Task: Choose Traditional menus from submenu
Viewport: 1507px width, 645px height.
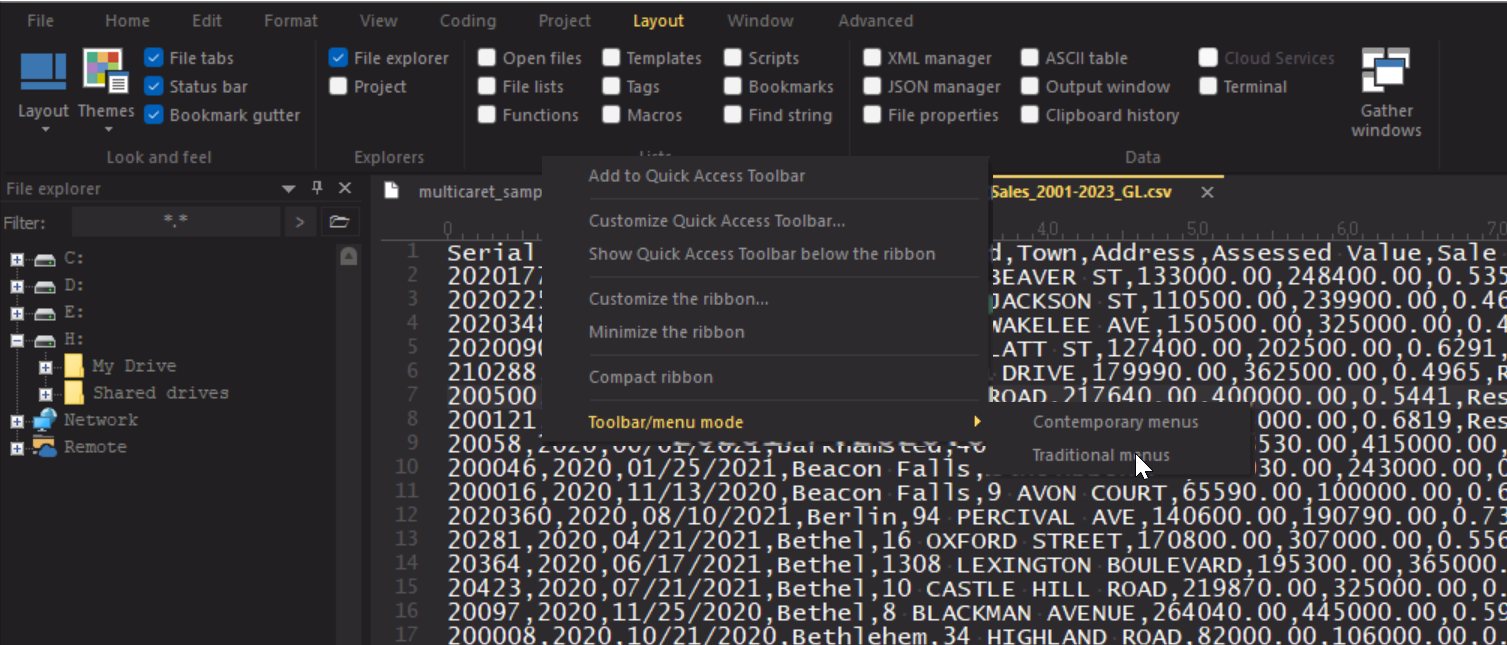Action: tap(1100, 455)
